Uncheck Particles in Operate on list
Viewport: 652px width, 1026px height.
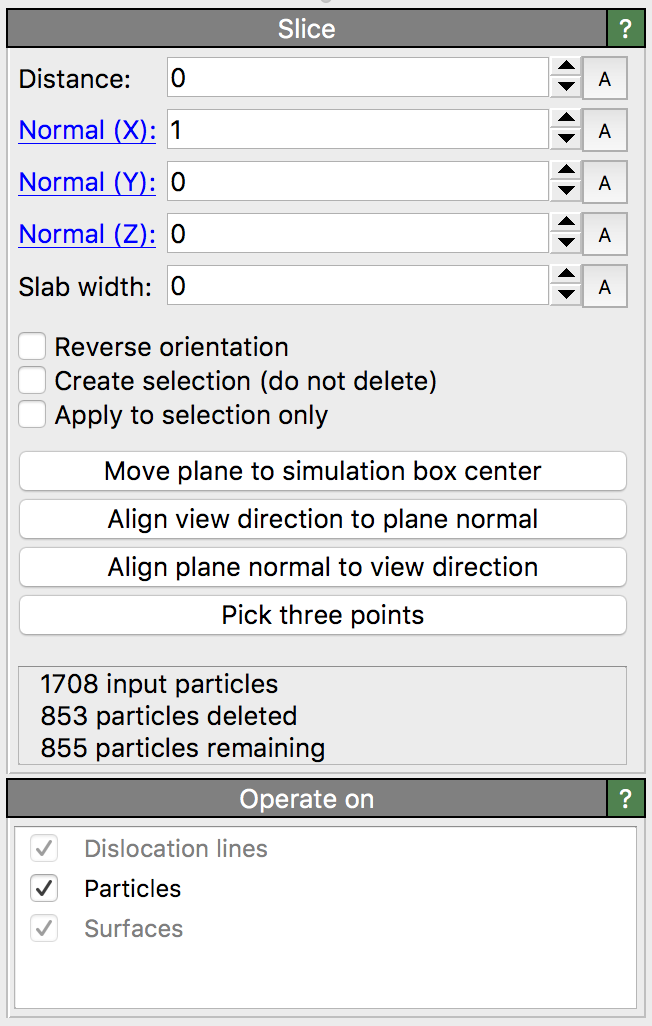(x=45, y=888)
